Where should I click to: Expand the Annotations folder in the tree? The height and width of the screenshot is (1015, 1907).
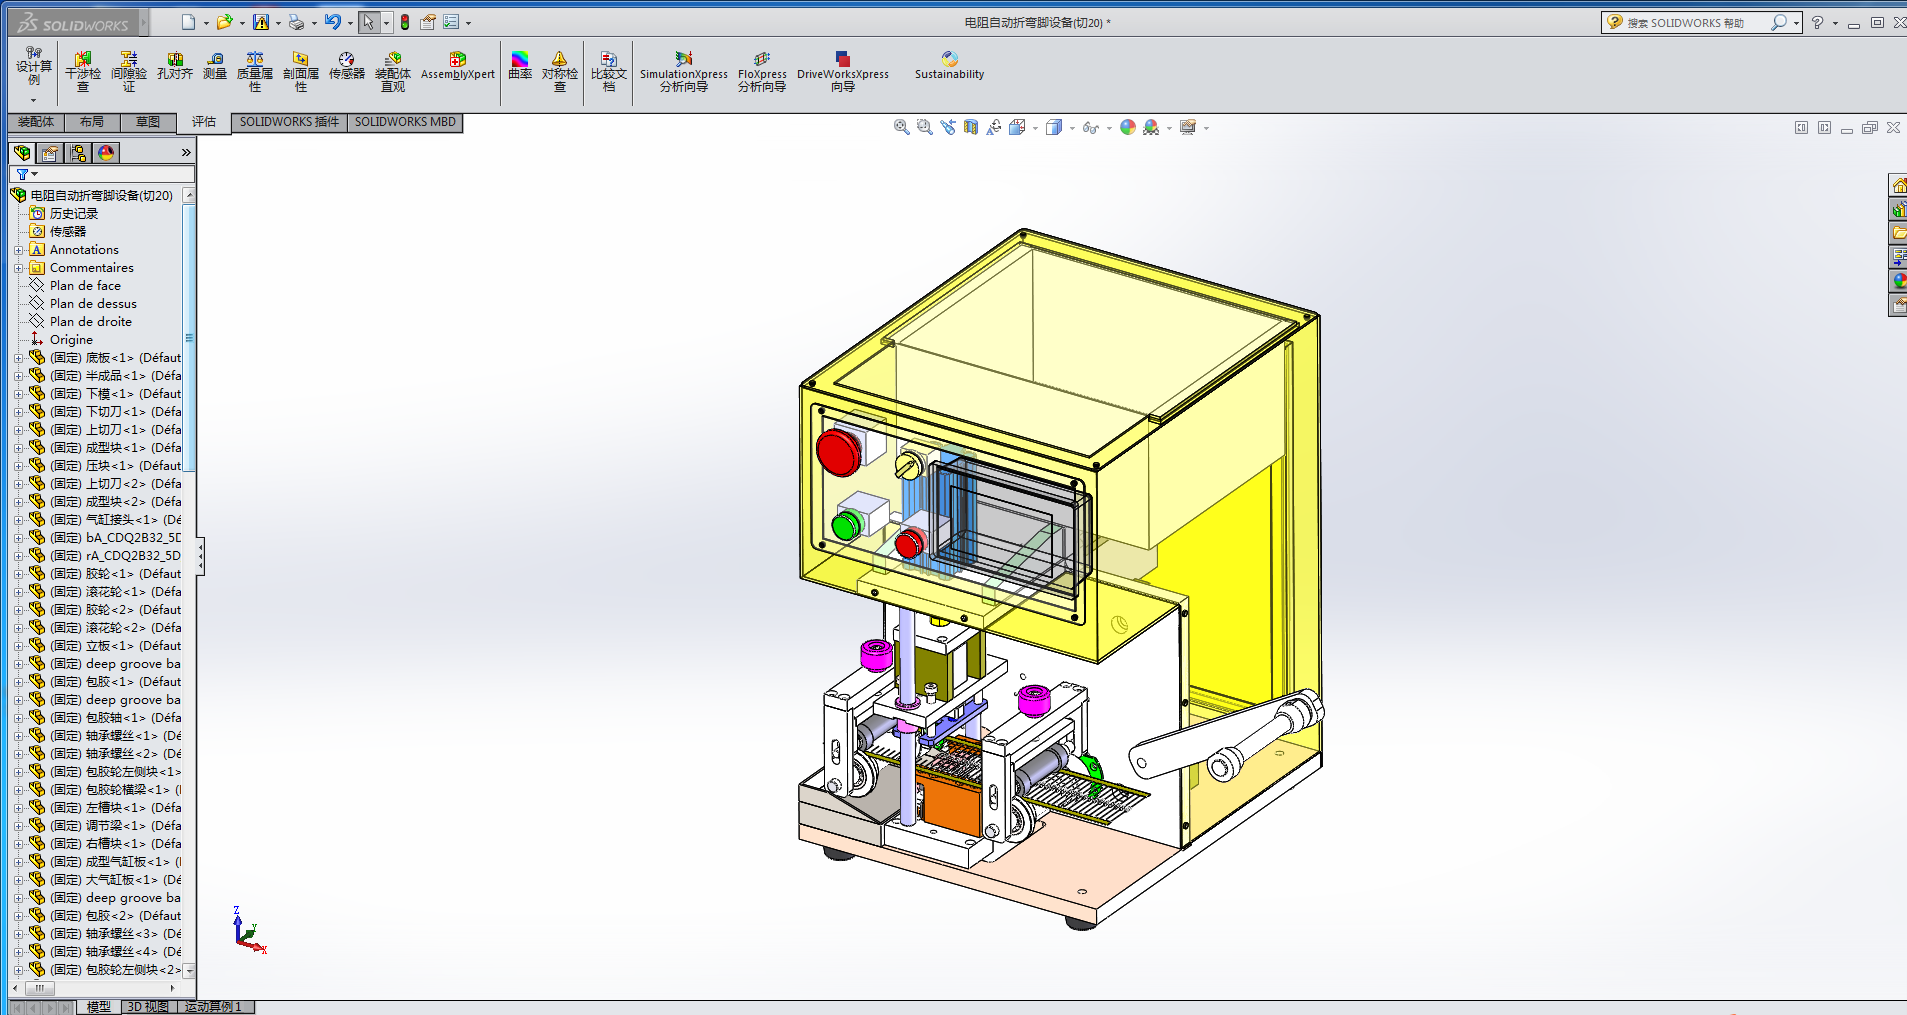click(18, 250)
